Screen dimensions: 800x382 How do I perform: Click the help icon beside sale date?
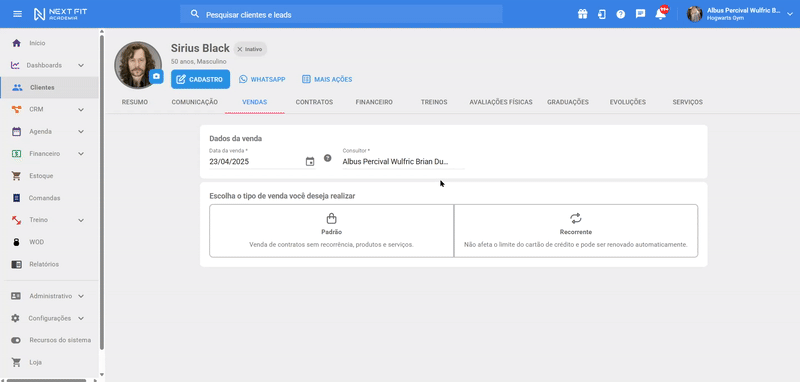(328, 158)
